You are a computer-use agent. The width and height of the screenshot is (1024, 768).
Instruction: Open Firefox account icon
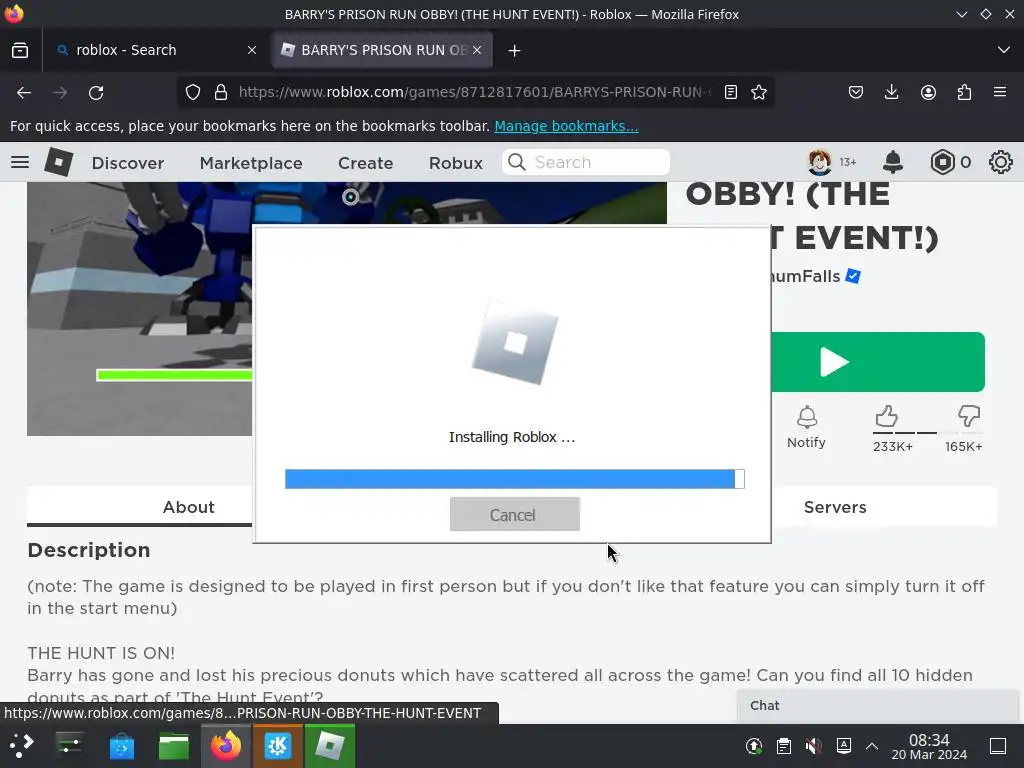pos(928,92)
